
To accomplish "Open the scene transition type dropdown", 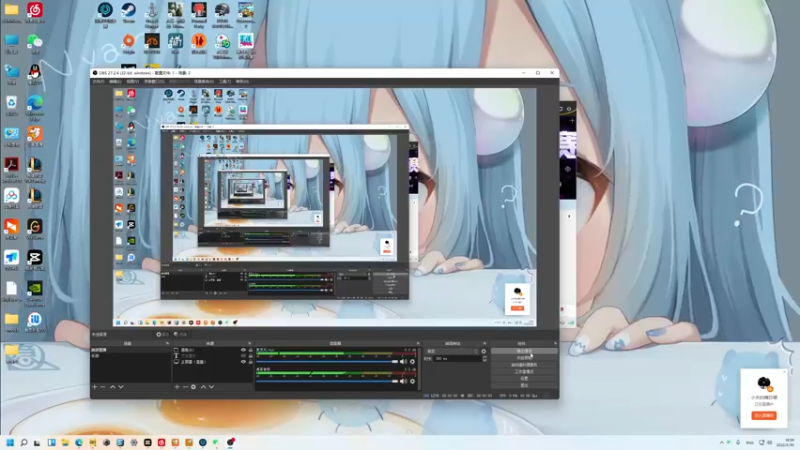I will 453,351.
